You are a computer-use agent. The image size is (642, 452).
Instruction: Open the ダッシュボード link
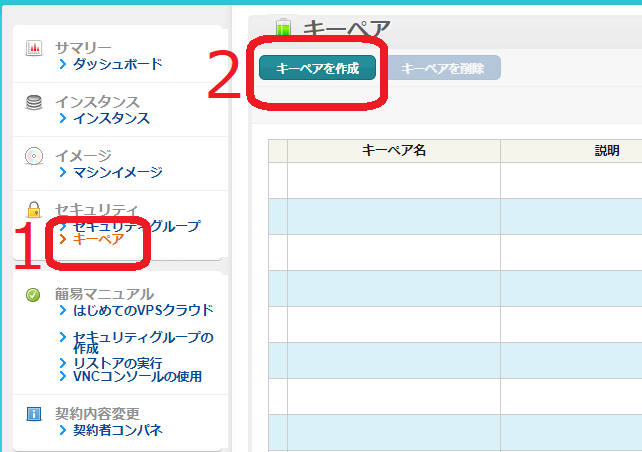click(x=117, y=64)
